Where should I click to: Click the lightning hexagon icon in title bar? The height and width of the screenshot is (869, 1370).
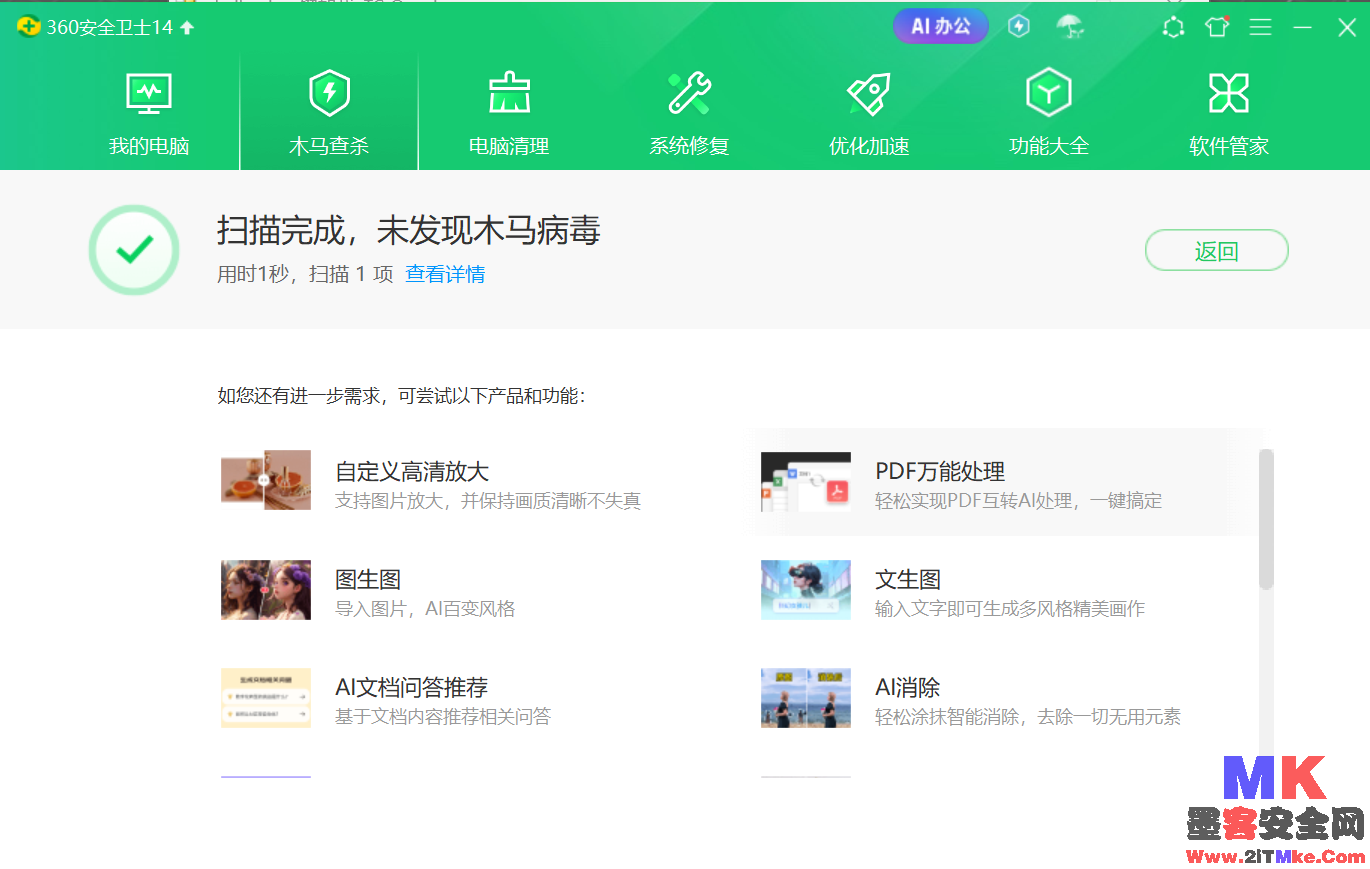click(x=1019, y=27)
